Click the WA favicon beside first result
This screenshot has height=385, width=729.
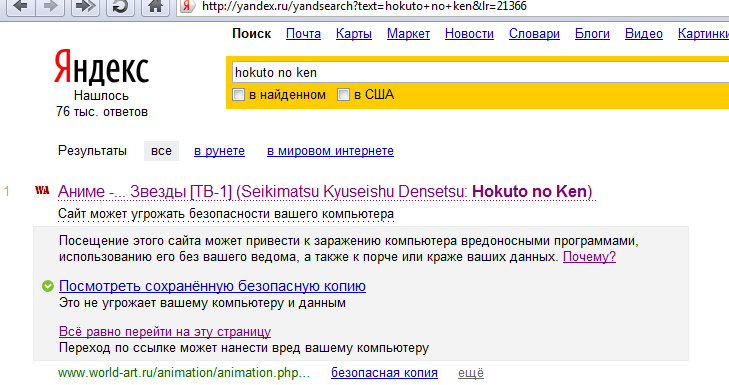coord(42,191)
